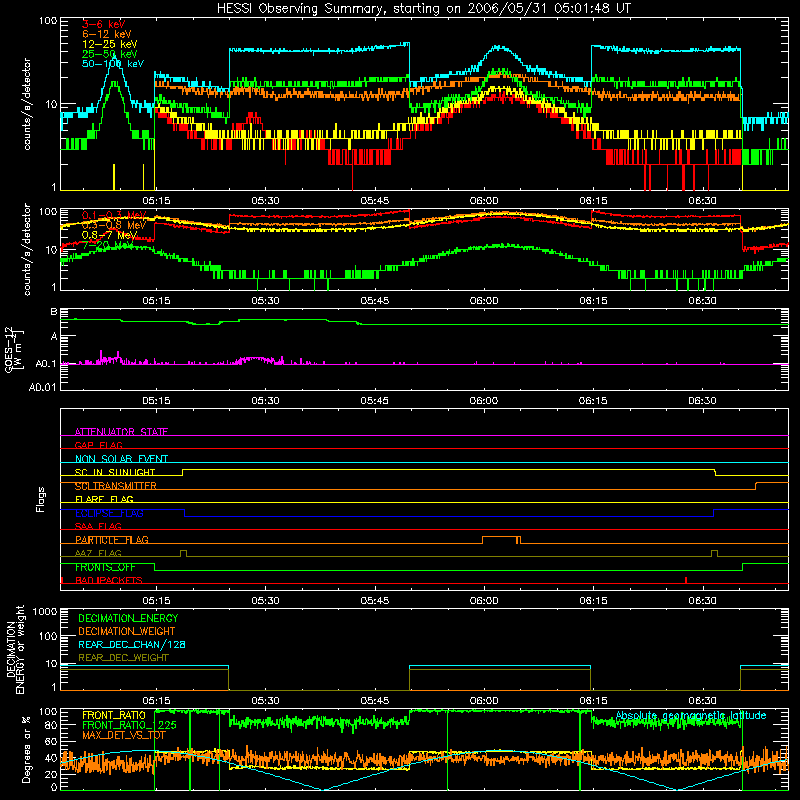
Task: Select the SC_TRANSMITTER flag label
Action: 116,486
